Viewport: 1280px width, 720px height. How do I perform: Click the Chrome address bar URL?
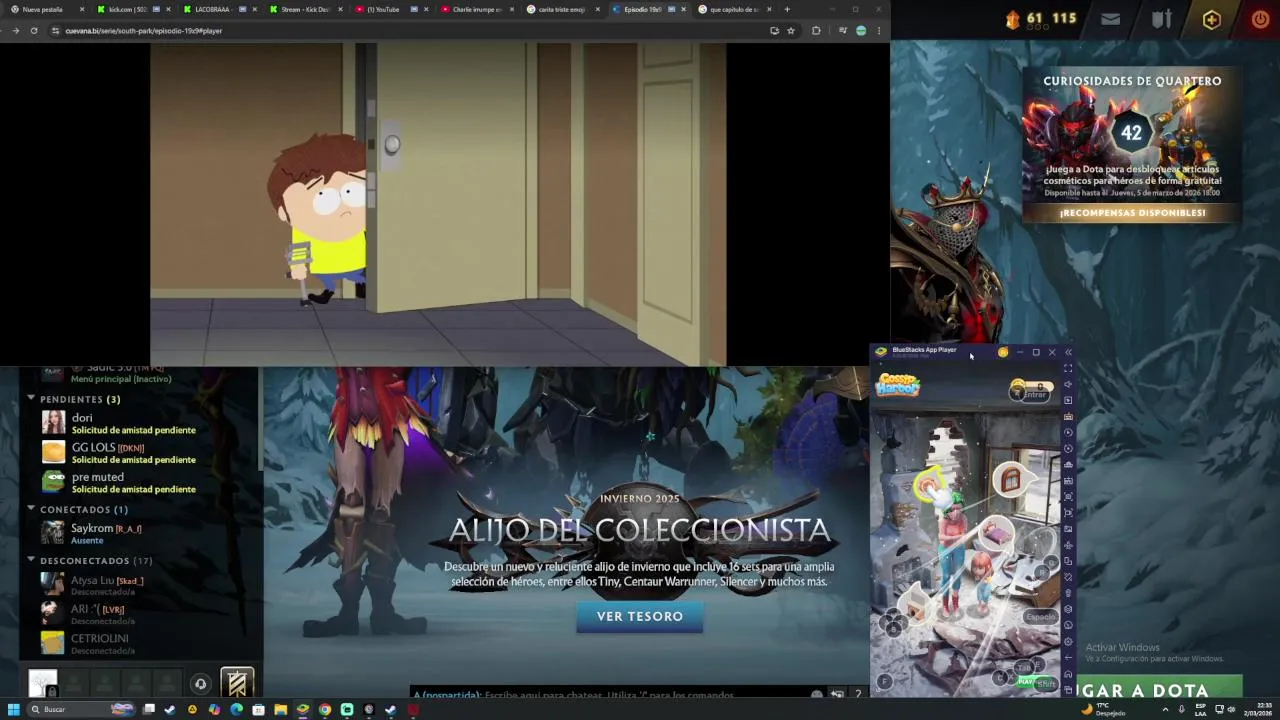[x=143, y=31]
